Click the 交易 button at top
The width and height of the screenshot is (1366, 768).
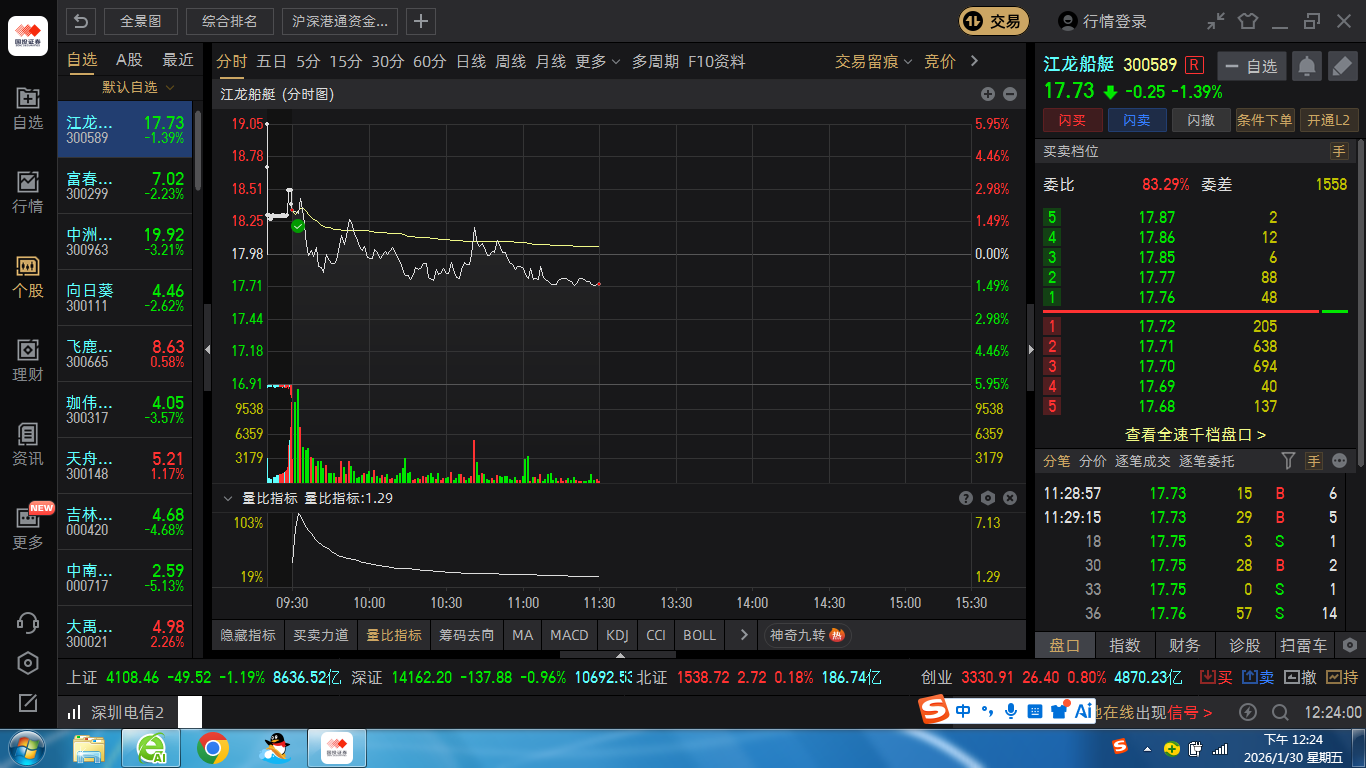994,21
